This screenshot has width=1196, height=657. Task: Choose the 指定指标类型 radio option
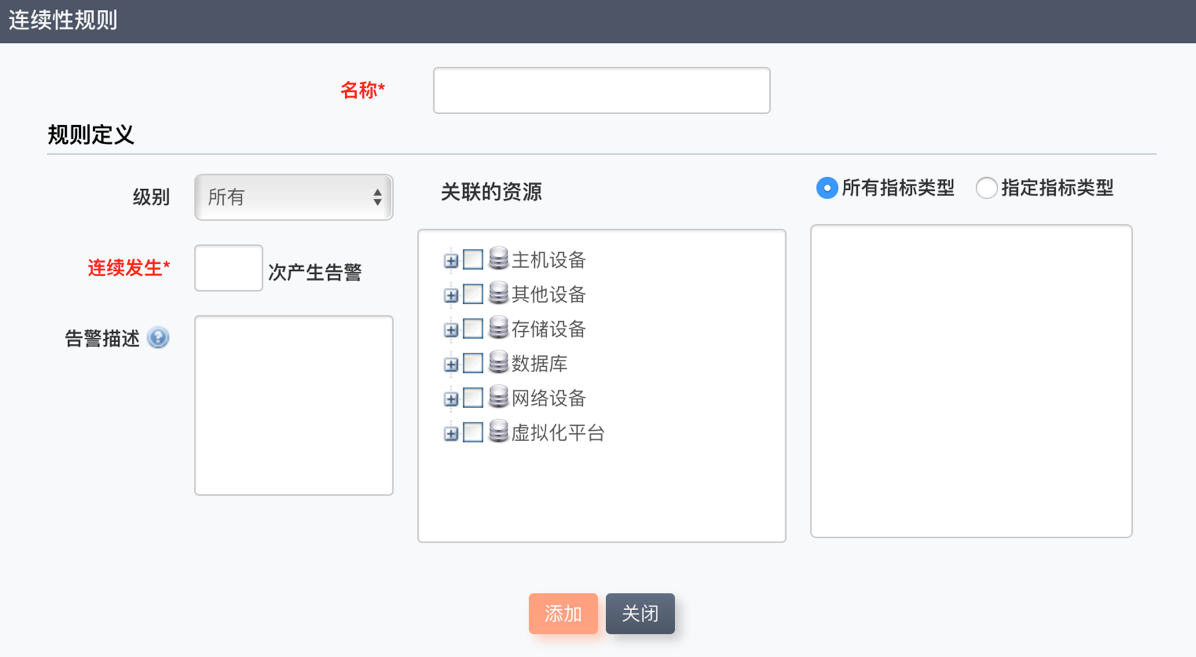click(x=986, y=188)
